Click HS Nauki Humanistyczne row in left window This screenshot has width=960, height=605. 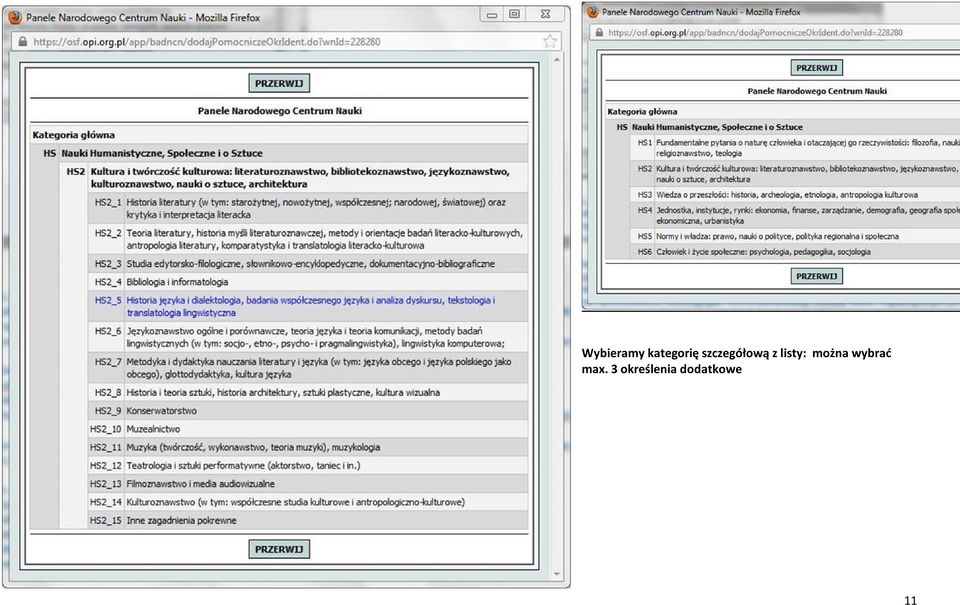pos(279,153)
